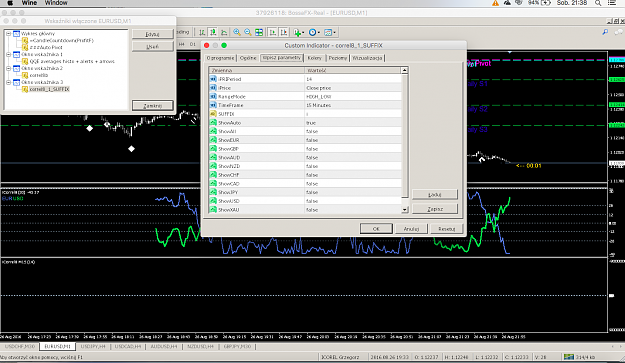Image resolution: width=625 pixels, height=363 pixels.
Task: Select the correl8_1_SUFFIX tree entry
Action: (49, 89)
